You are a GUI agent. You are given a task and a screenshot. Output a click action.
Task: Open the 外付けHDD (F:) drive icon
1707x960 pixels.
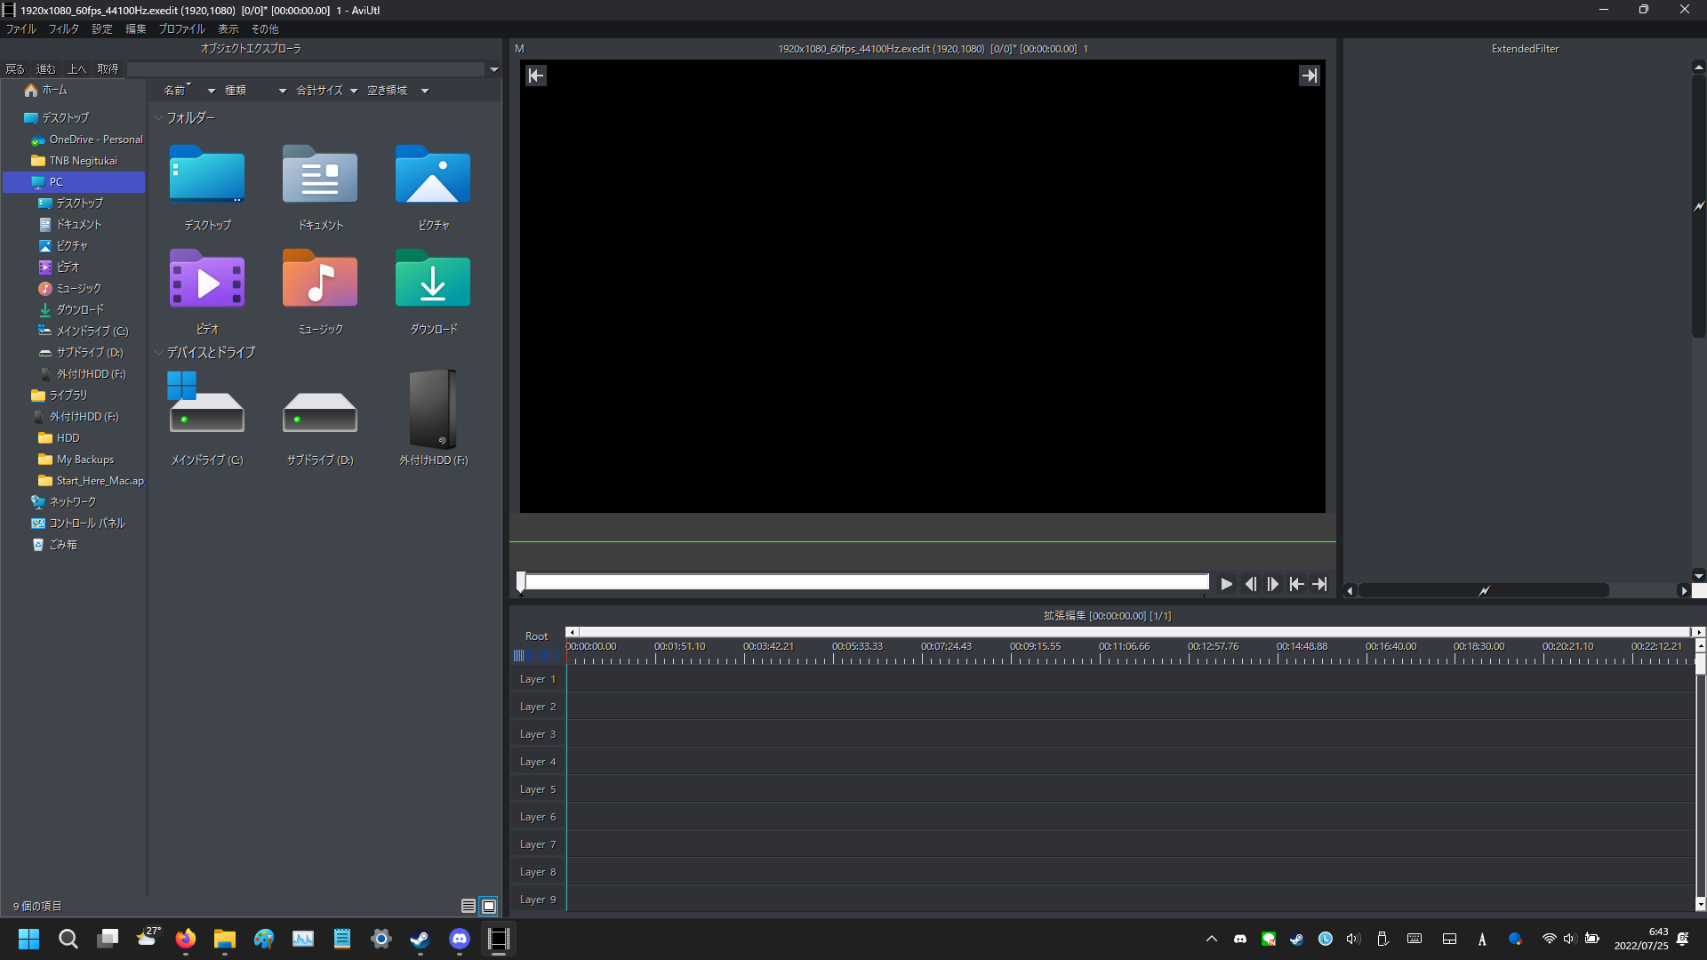433,410
